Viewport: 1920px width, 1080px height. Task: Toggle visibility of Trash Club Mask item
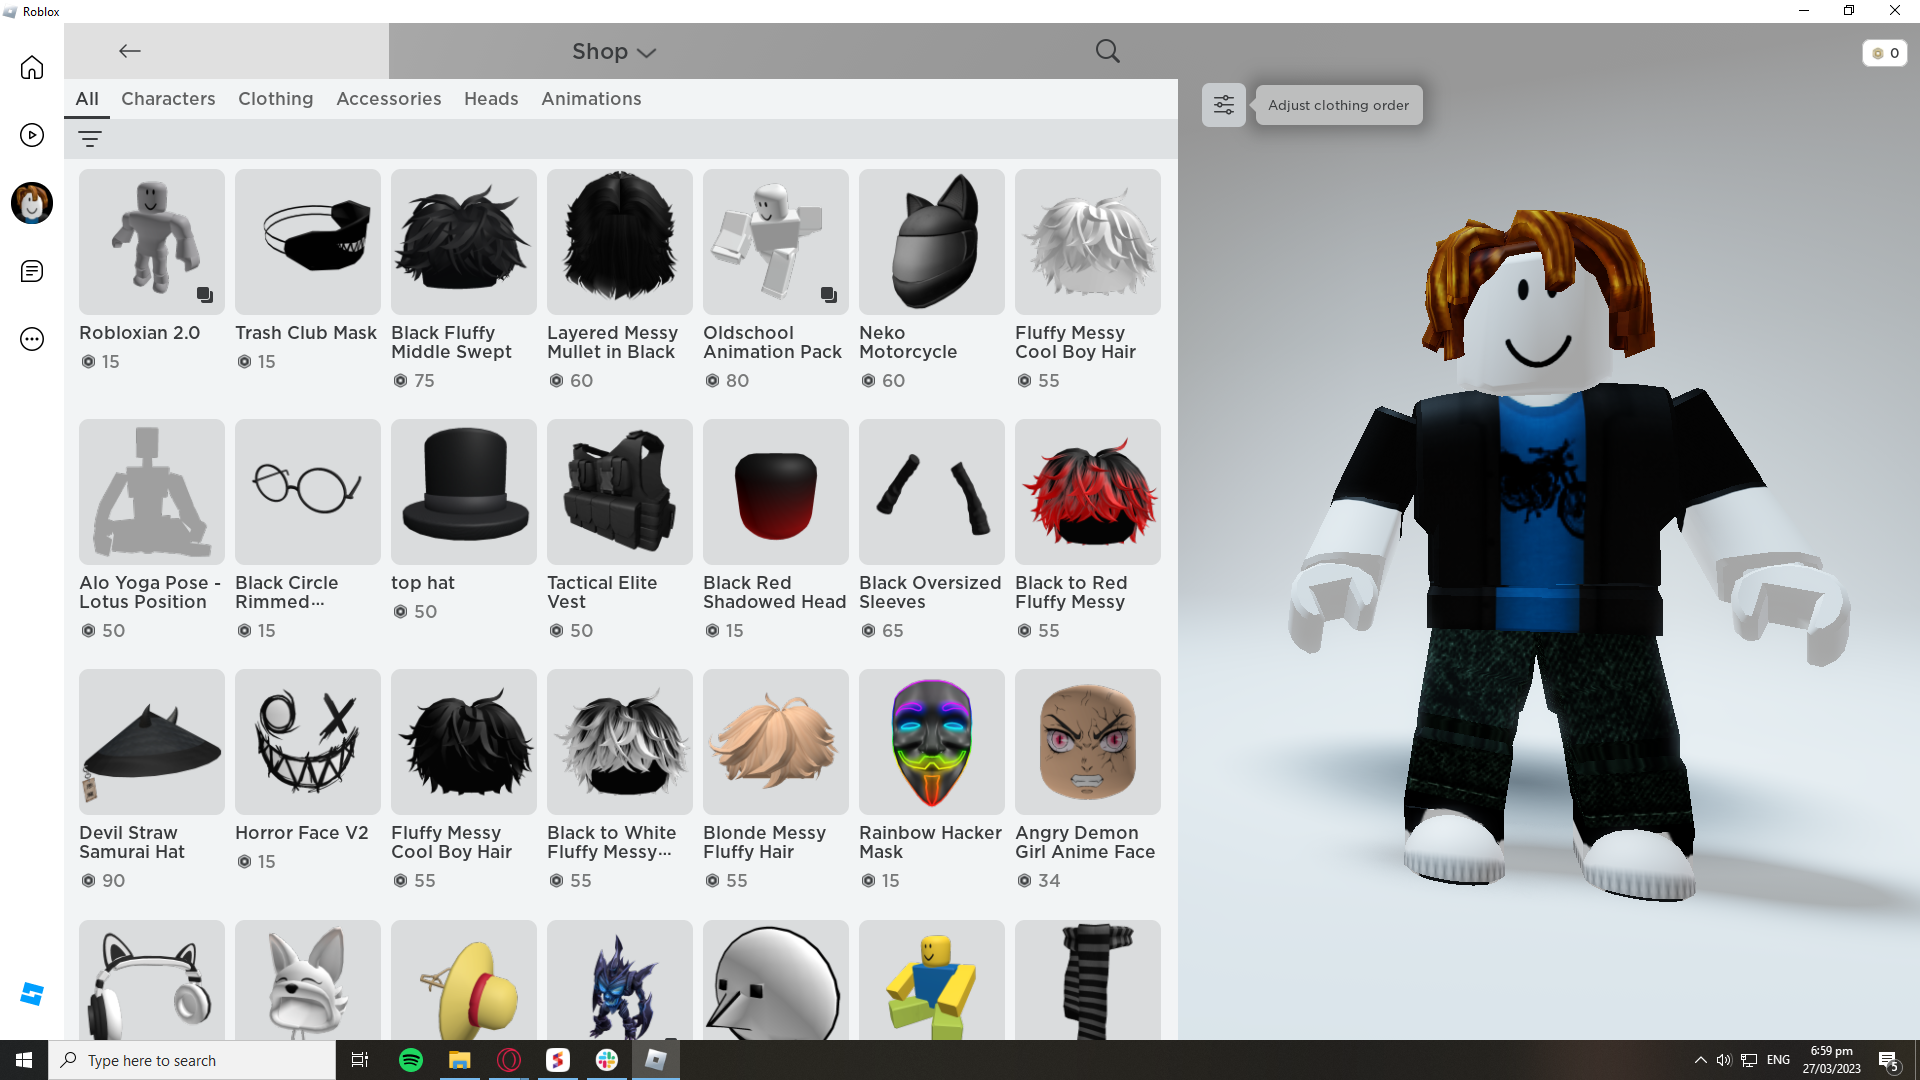tap(307, 241)
